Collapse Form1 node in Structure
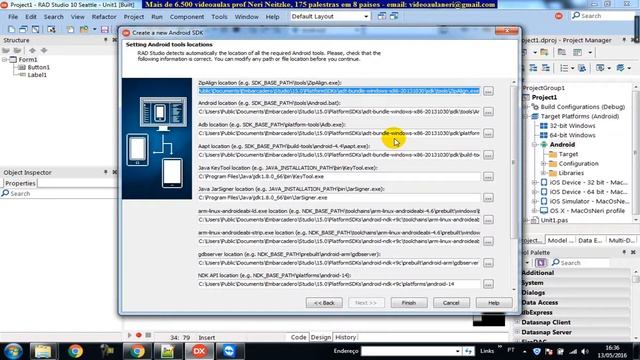Screen dimensions: 640x360 point(4,60)
